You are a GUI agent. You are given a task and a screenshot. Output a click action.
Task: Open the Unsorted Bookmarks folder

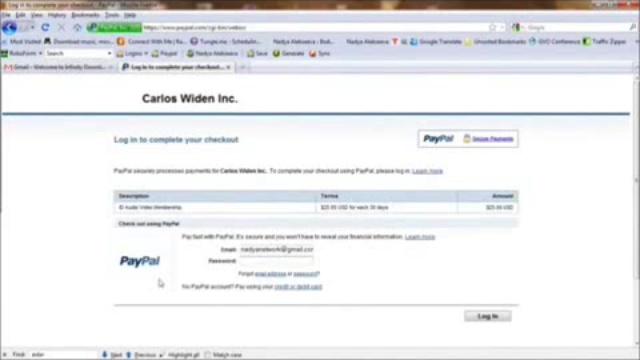tap(496, 42)
